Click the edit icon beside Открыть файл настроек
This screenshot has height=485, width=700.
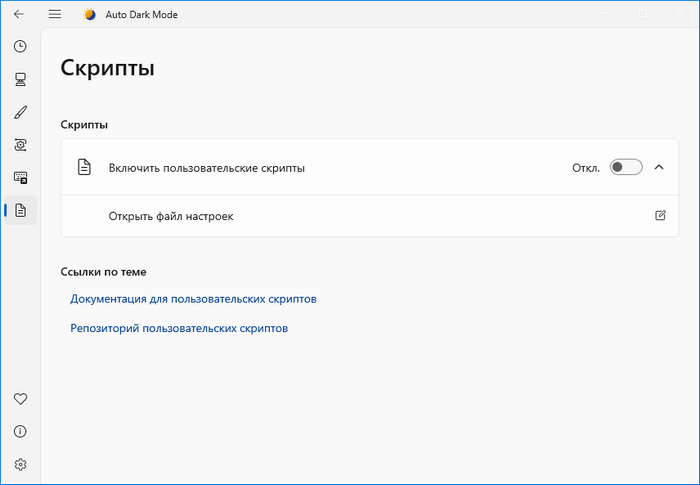660,216
